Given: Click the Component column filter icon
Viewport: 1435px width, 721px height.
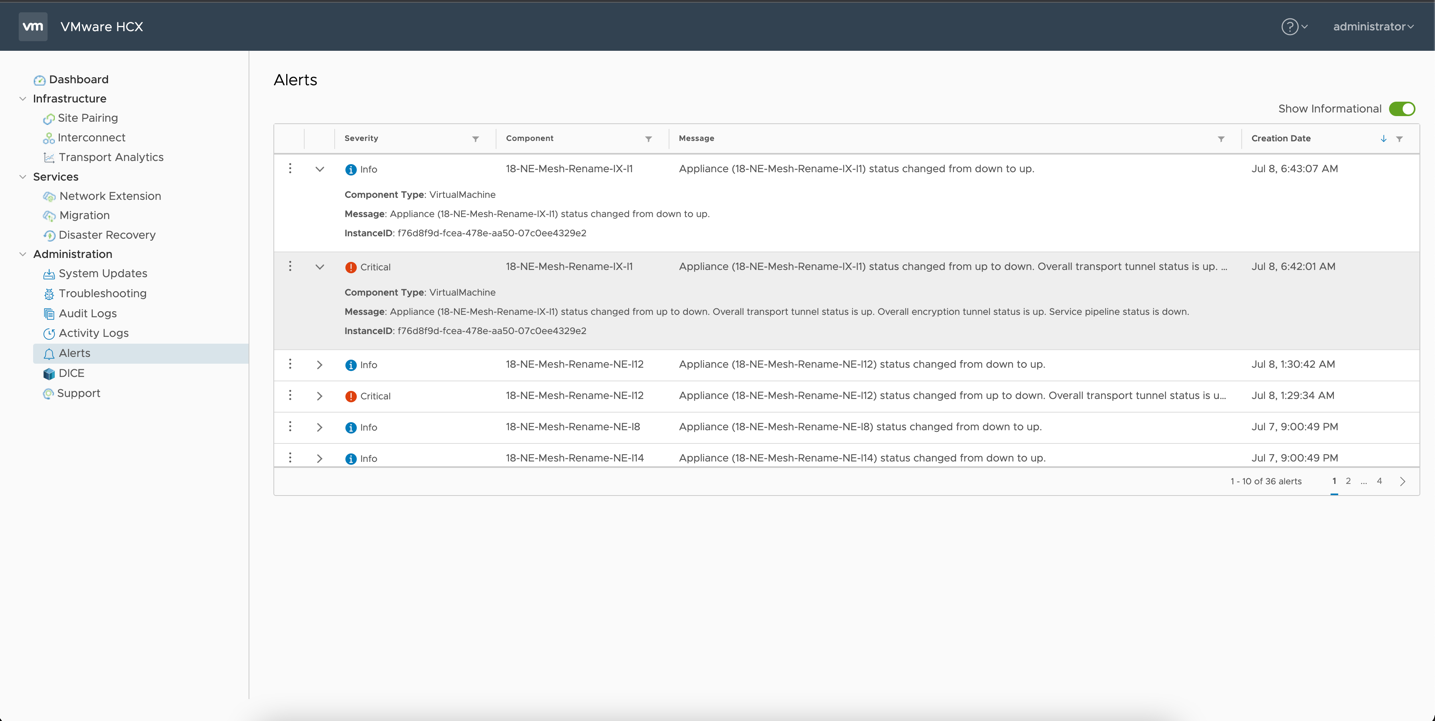Looking at the screenshot, I should [649, 139].
